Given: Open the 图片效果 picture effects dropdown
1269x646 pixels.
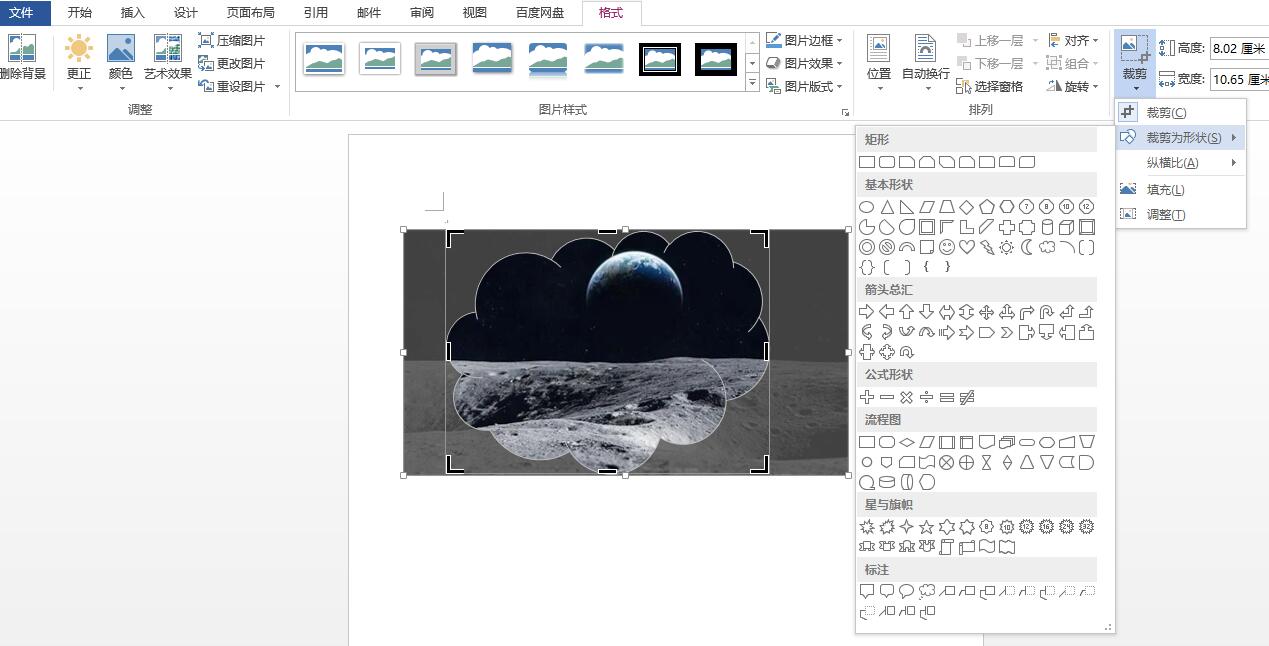Looking at the screenshot, I should [805, 64].
